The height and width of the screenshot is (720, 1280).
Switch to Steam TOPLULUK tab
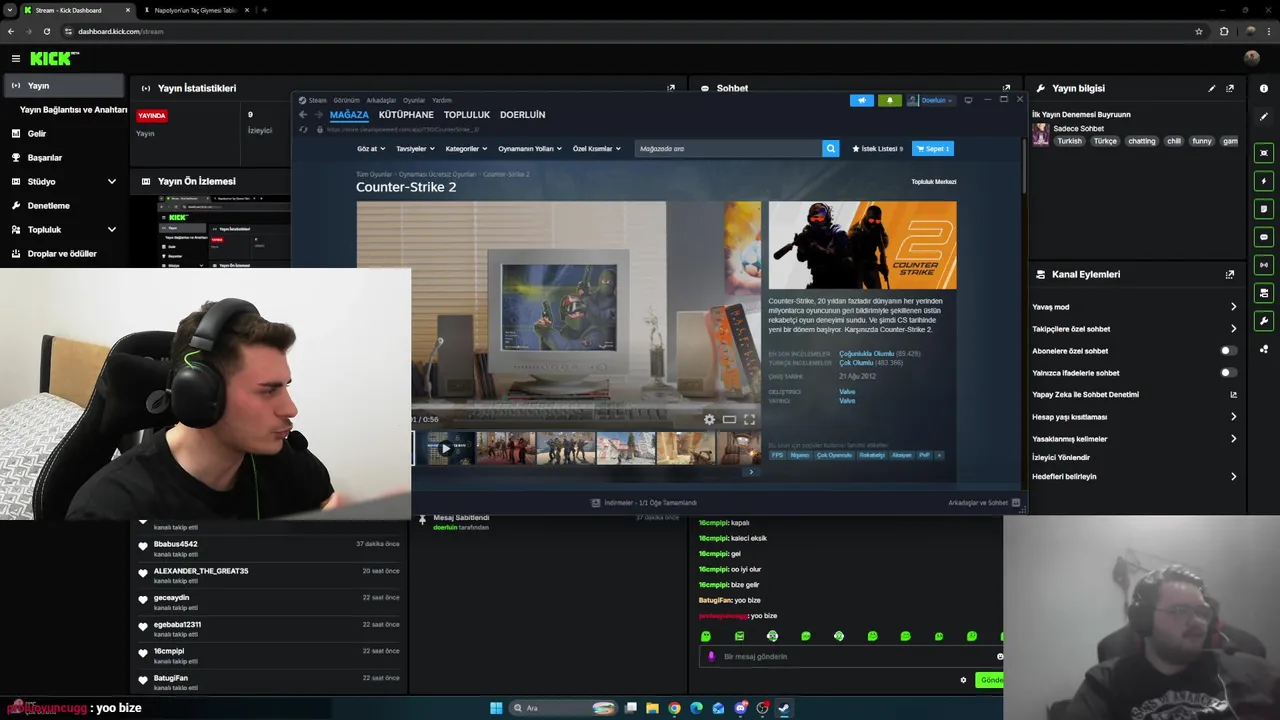tap(467, 115)
